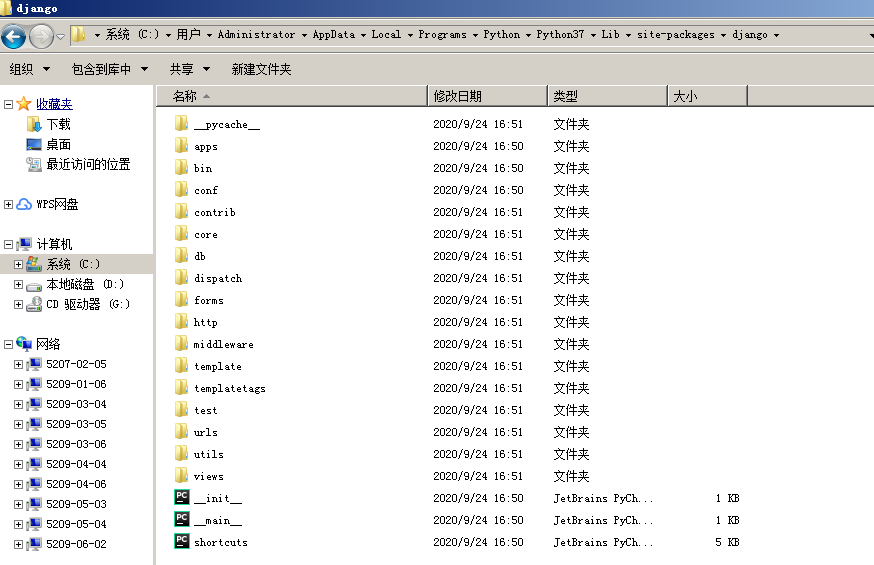Click the core folder icon
The height and width of the screenshot is (565, 874).
(181, 234)
